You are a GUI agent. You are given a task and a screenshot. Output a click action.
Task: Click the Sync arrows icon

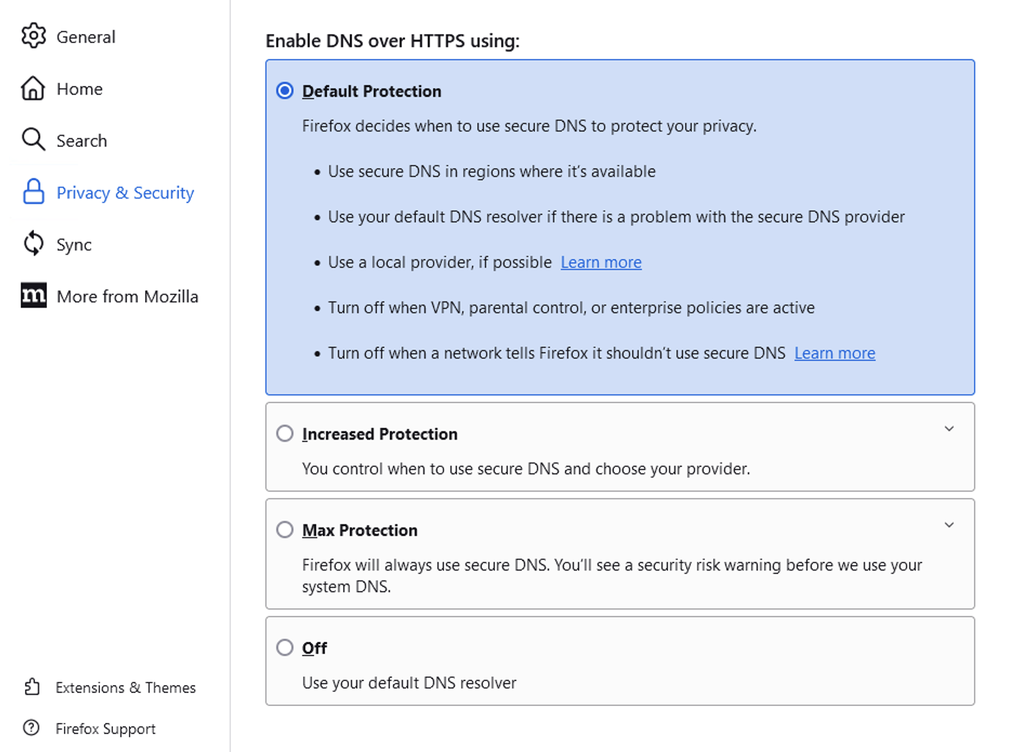[x=33, y=244]
